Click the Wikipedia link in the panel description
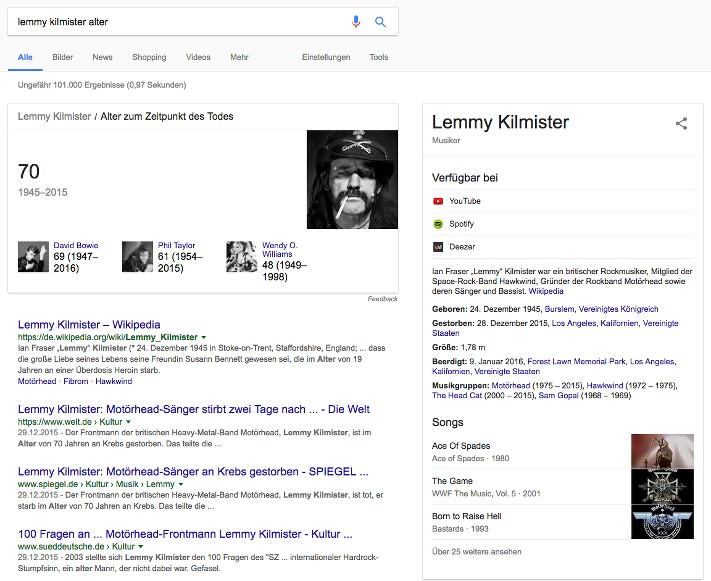Image resolution: width=711 pixels, height=581 pixels. pyautogui.click(x=546, y=291)
